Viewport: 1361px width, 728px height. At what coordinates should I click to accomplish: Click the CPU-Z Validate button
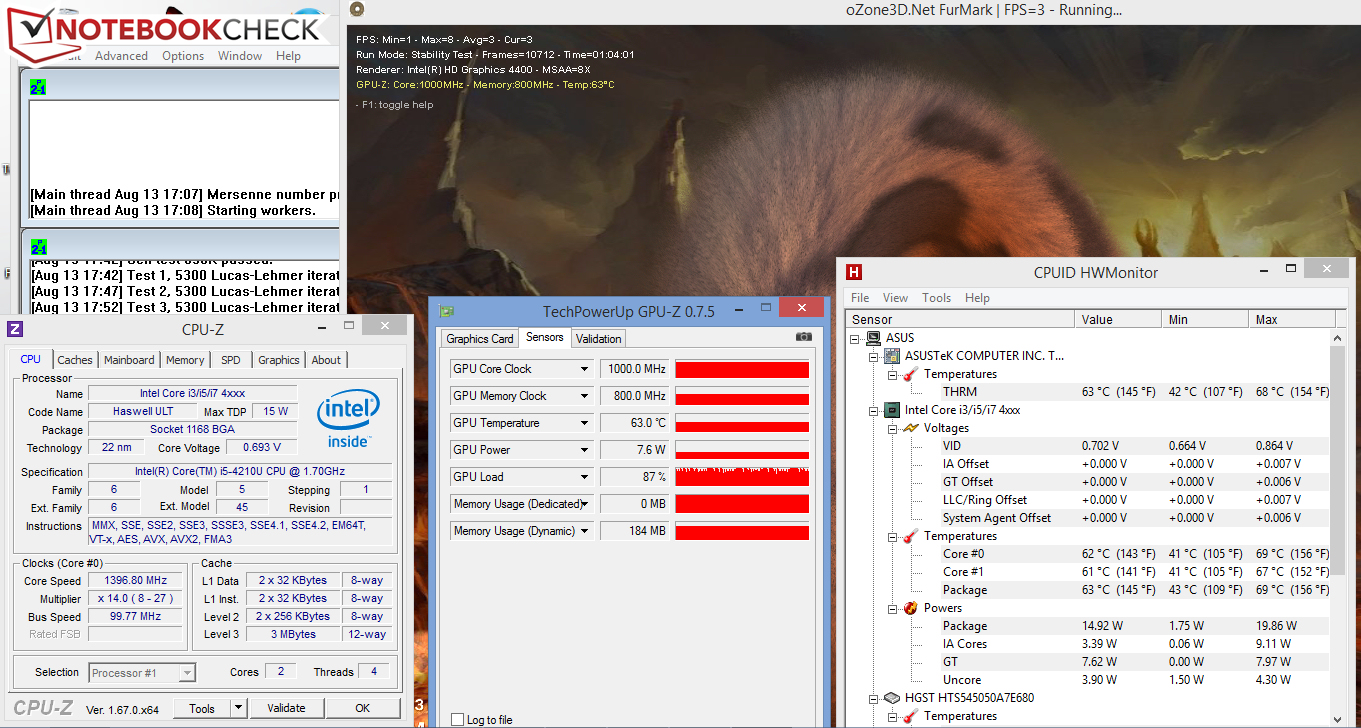(286, 708)
